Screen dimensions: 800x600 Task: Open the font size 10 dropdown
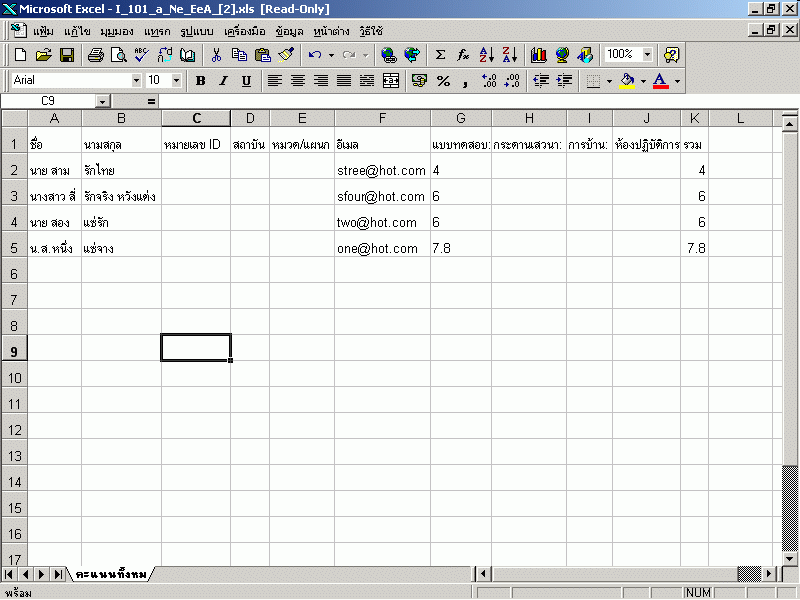coord(177,80)
